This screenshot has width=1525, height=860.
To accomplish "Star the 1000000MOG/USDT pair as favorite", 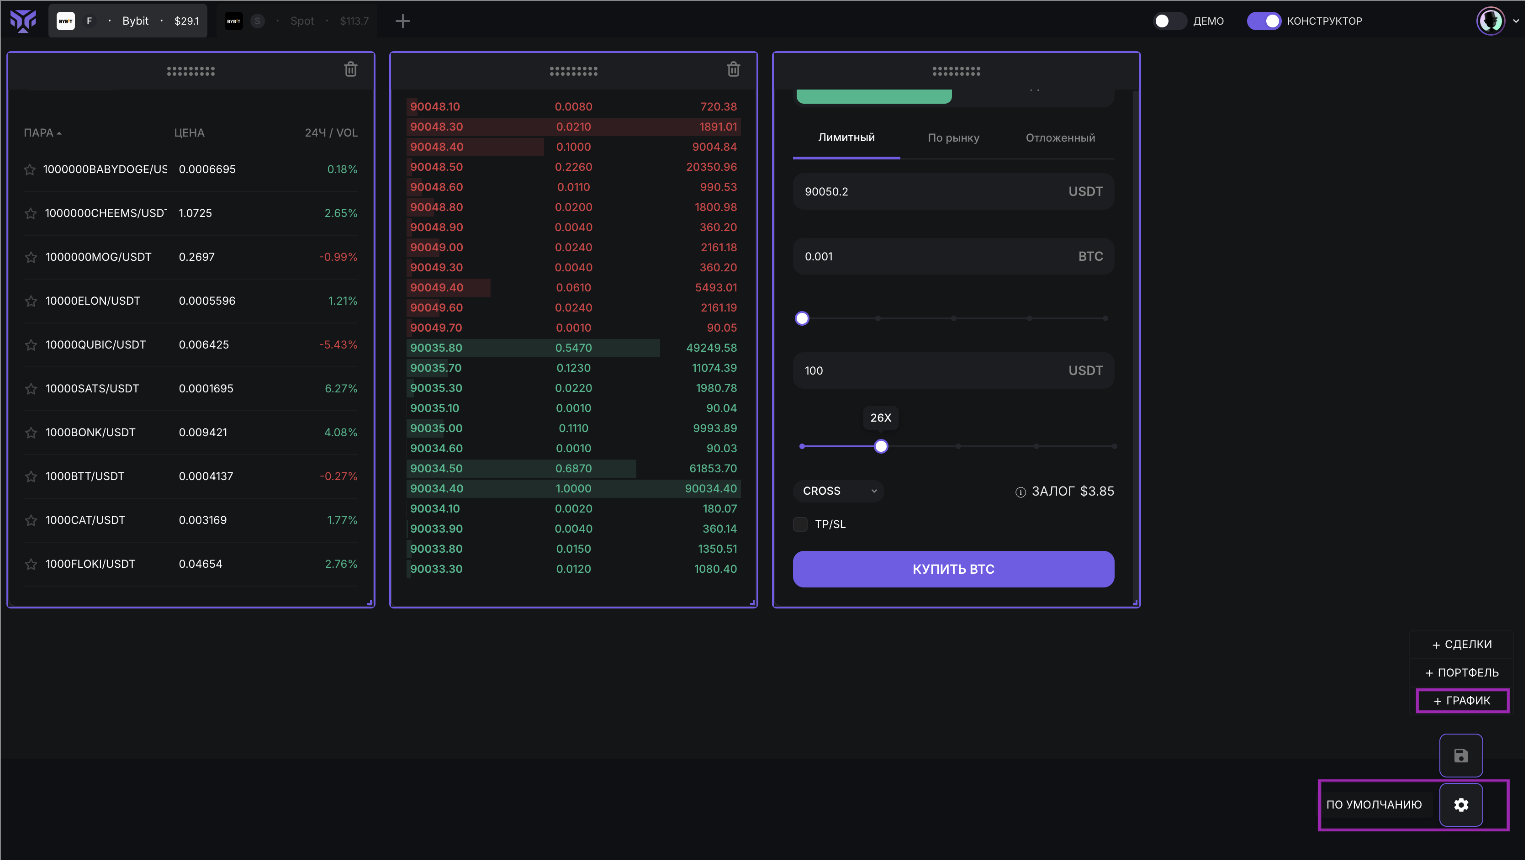I will click(x=30, y=258).
